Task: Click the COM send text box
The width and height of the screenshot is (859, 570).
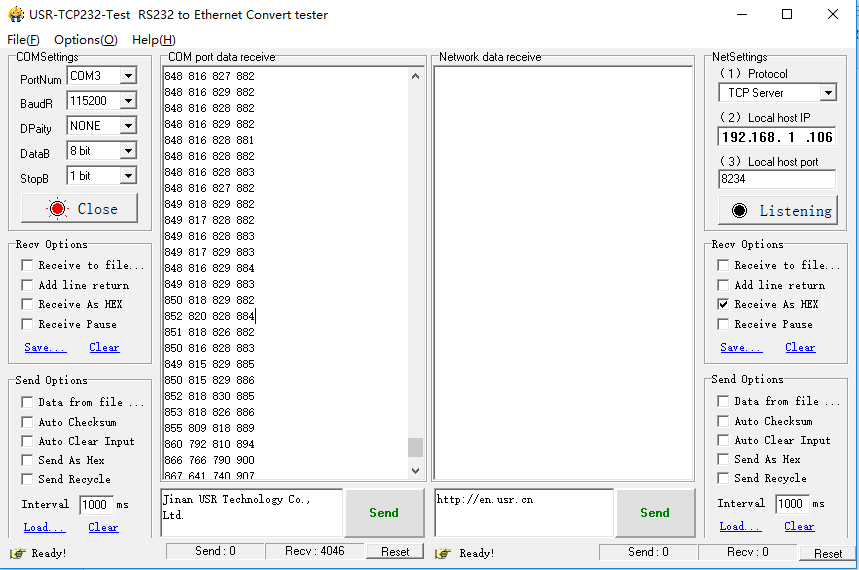Action: pyautogui.click(x=251, y=513)
